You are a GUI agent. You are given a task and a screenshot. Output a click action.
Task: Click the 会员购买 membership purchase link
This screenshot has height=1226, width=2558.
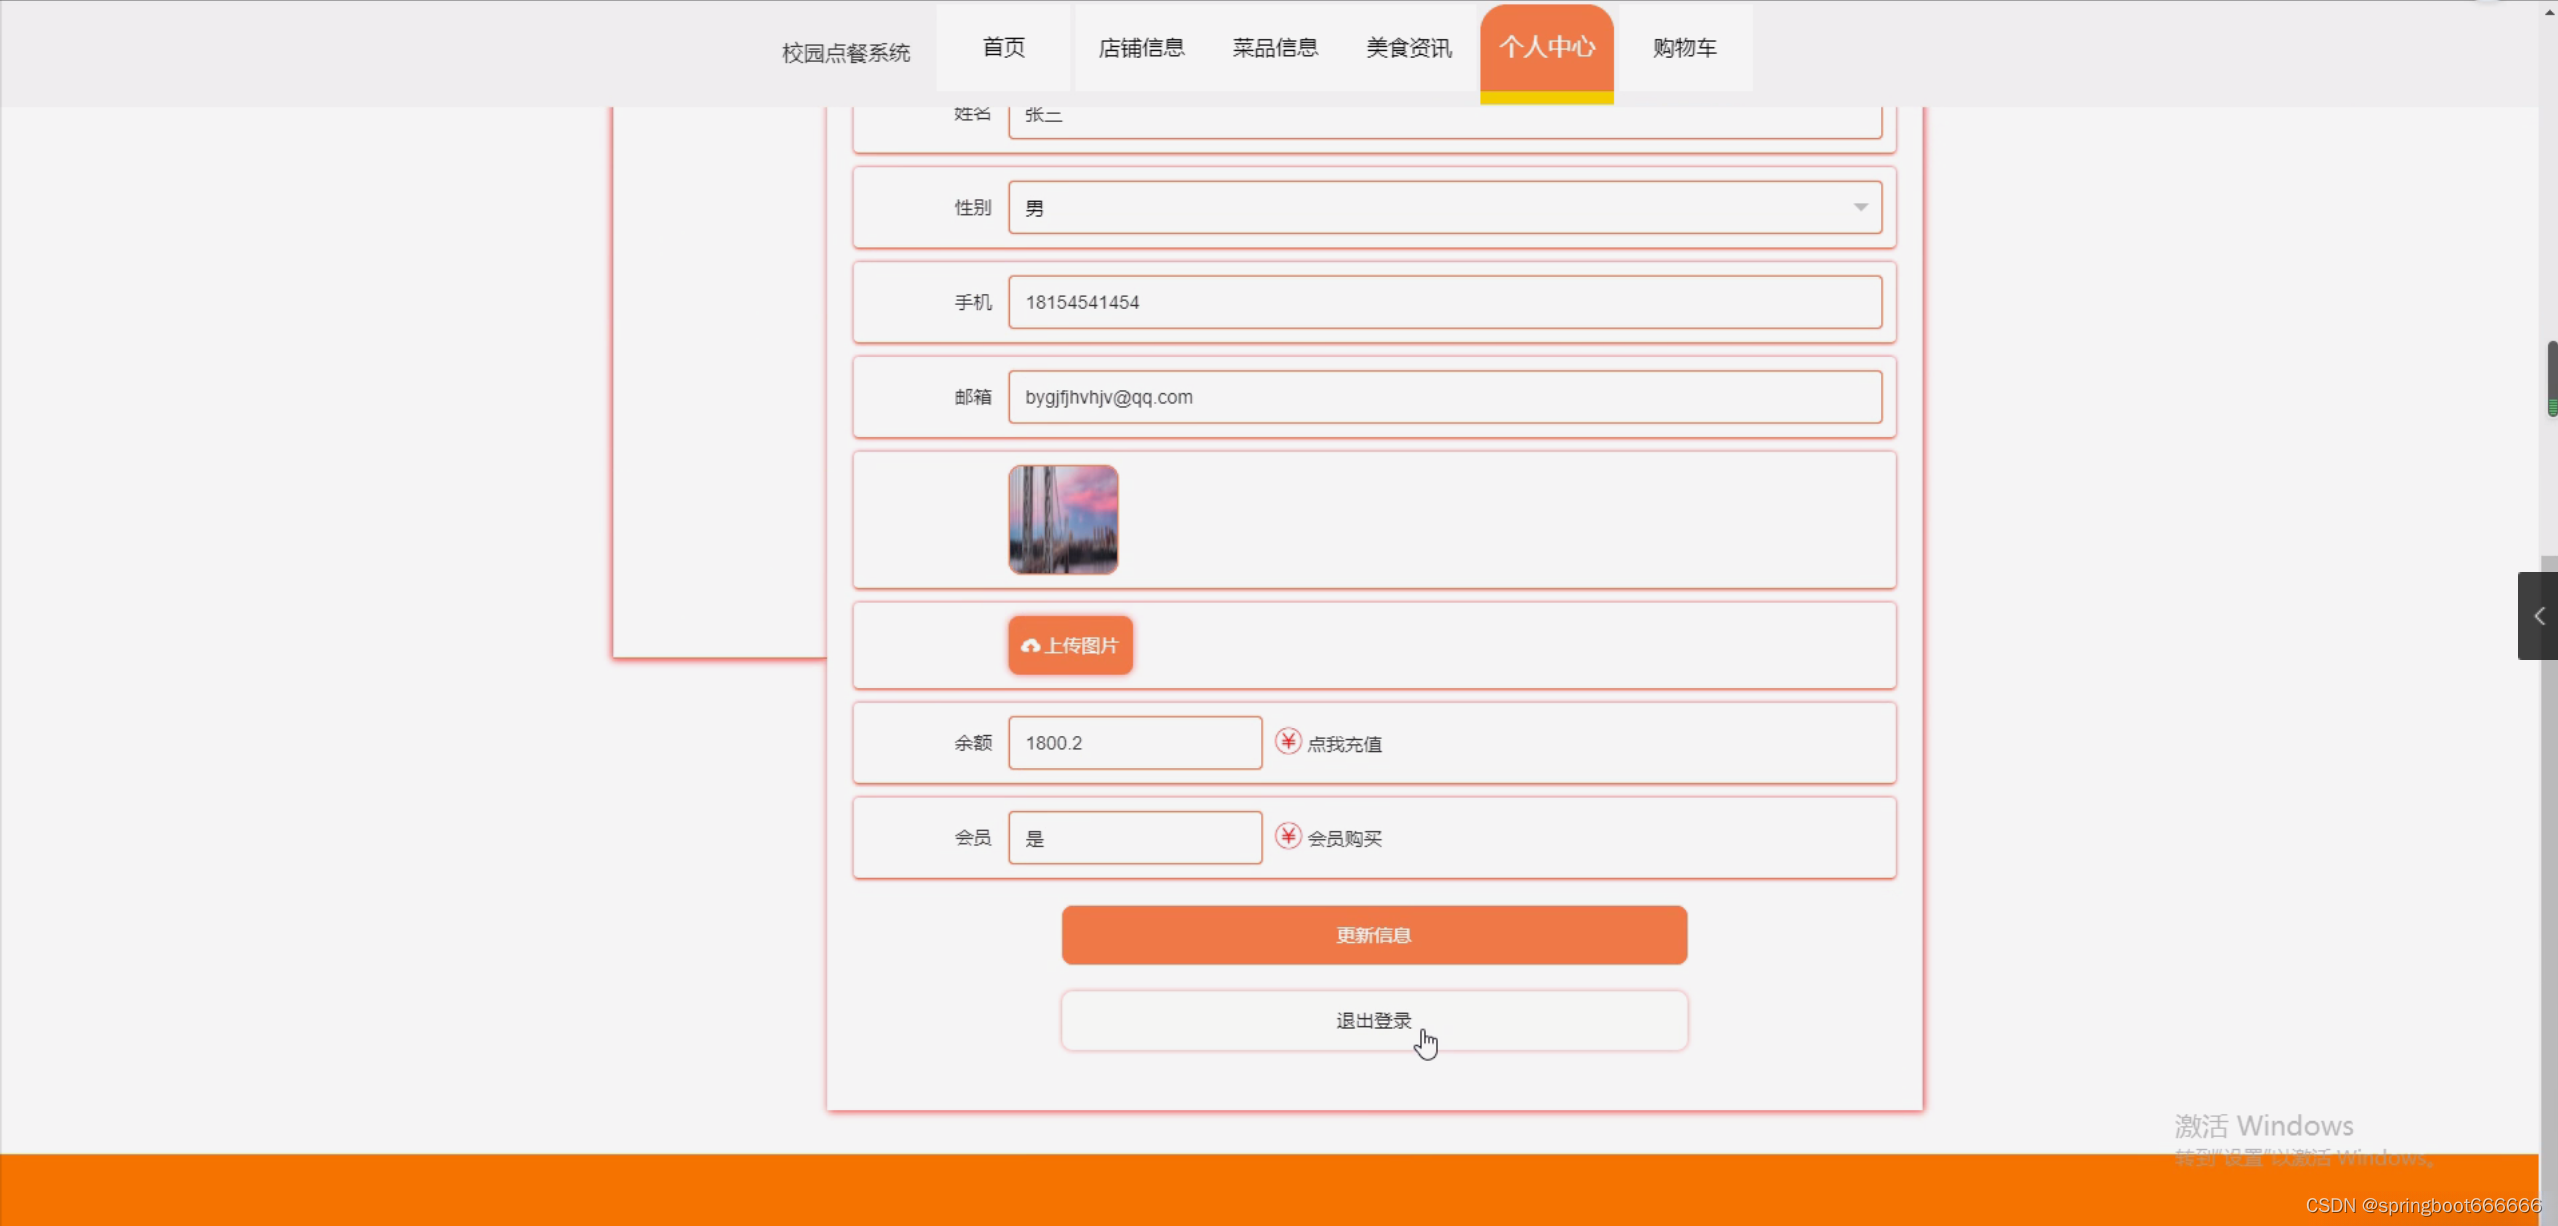coord(1344,839)
